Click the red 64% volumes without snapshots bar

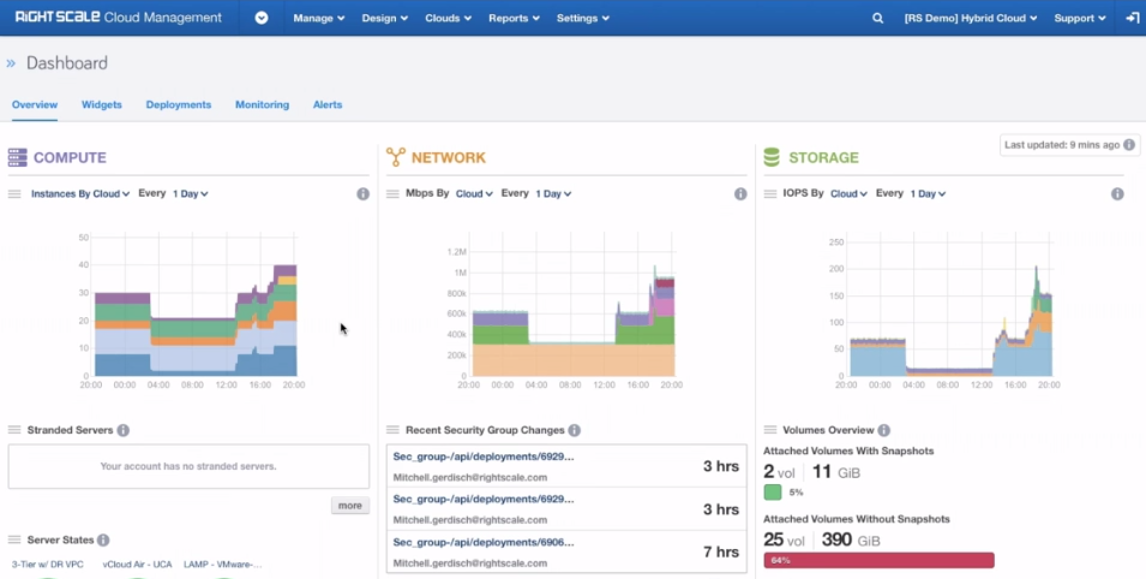click(x=878, y=560)
